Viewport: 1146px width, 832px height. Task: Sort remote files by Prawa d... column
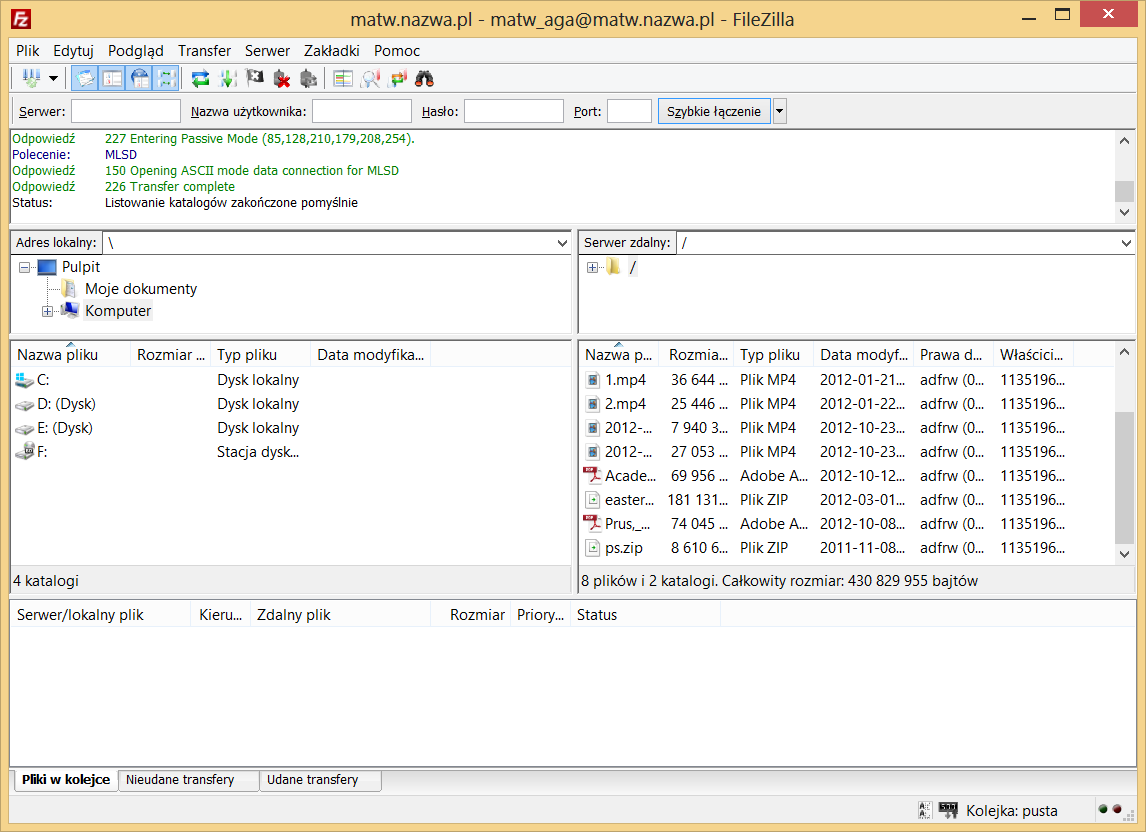[951, 355]
